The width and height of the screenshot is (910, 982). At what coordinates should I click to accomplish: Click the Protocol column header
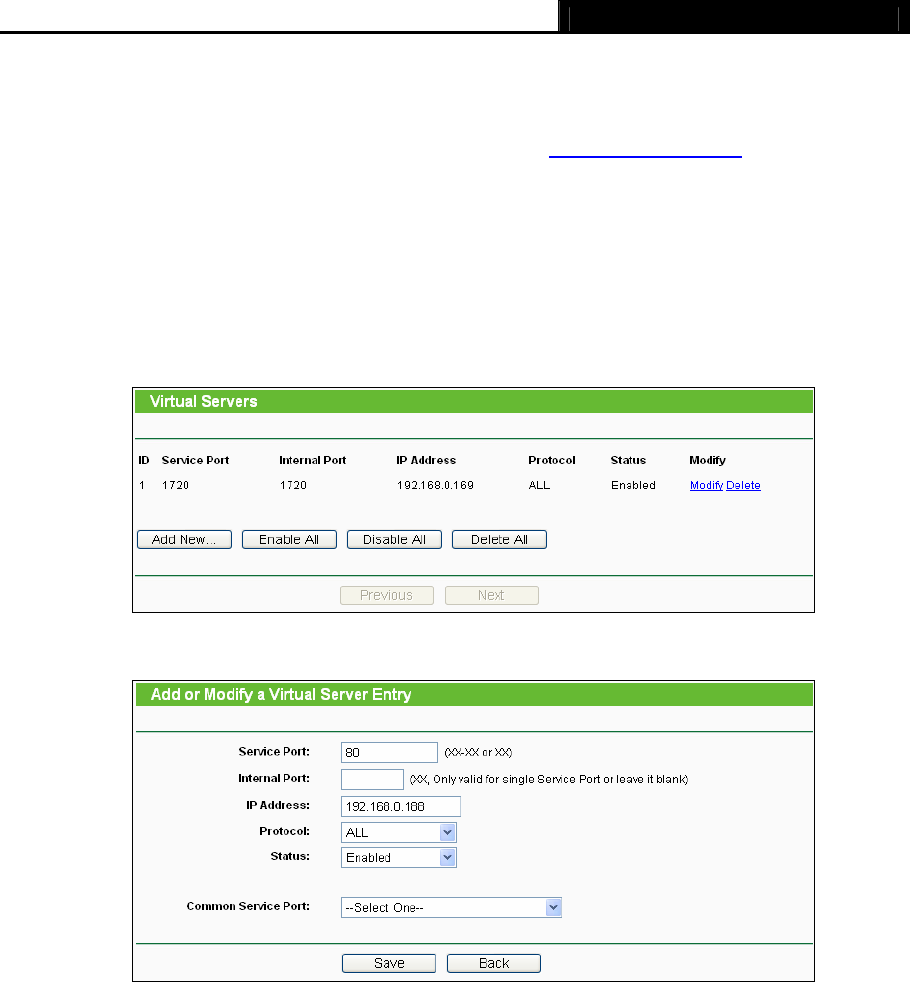[552, 460]
